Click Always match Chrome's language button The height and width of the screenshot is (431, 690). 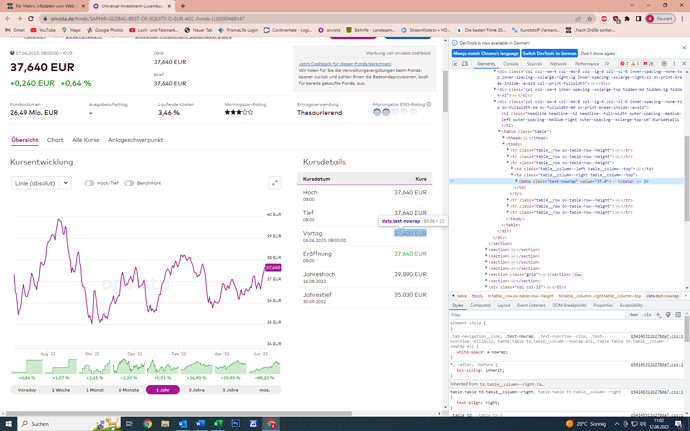485,53
